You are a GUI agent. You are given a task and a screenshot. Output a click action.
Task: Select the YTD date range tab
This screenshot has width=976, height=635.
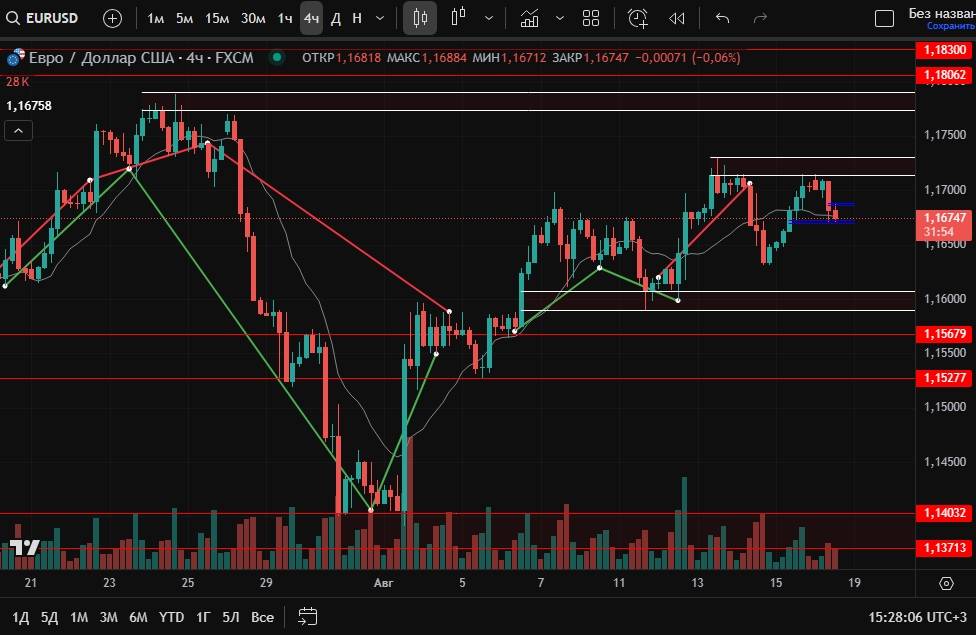pyautogui.click(x=171, y=617)
